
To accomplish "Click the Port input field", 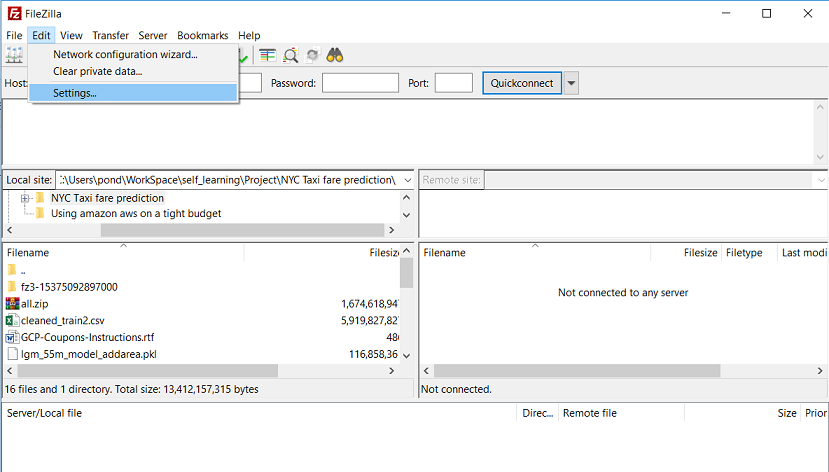I will [454, 83].
